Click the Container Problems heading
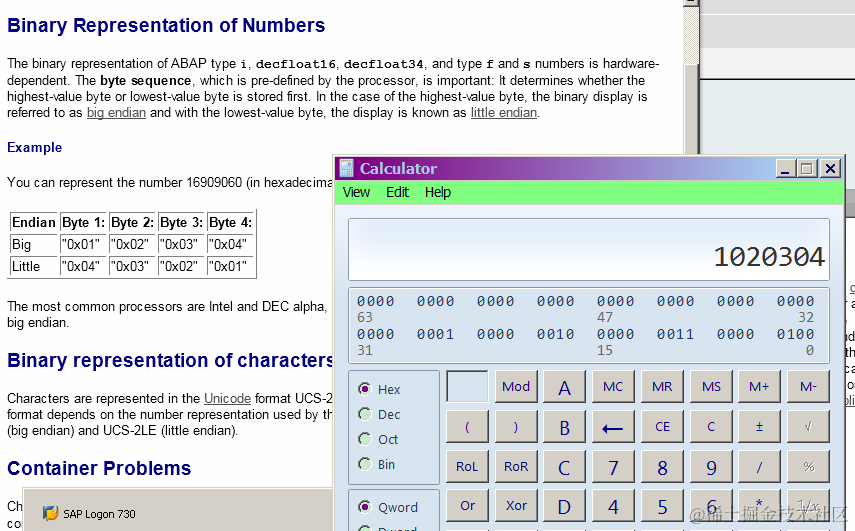The width and height of the screenshot is (855, 531). (x=99, y=468)
